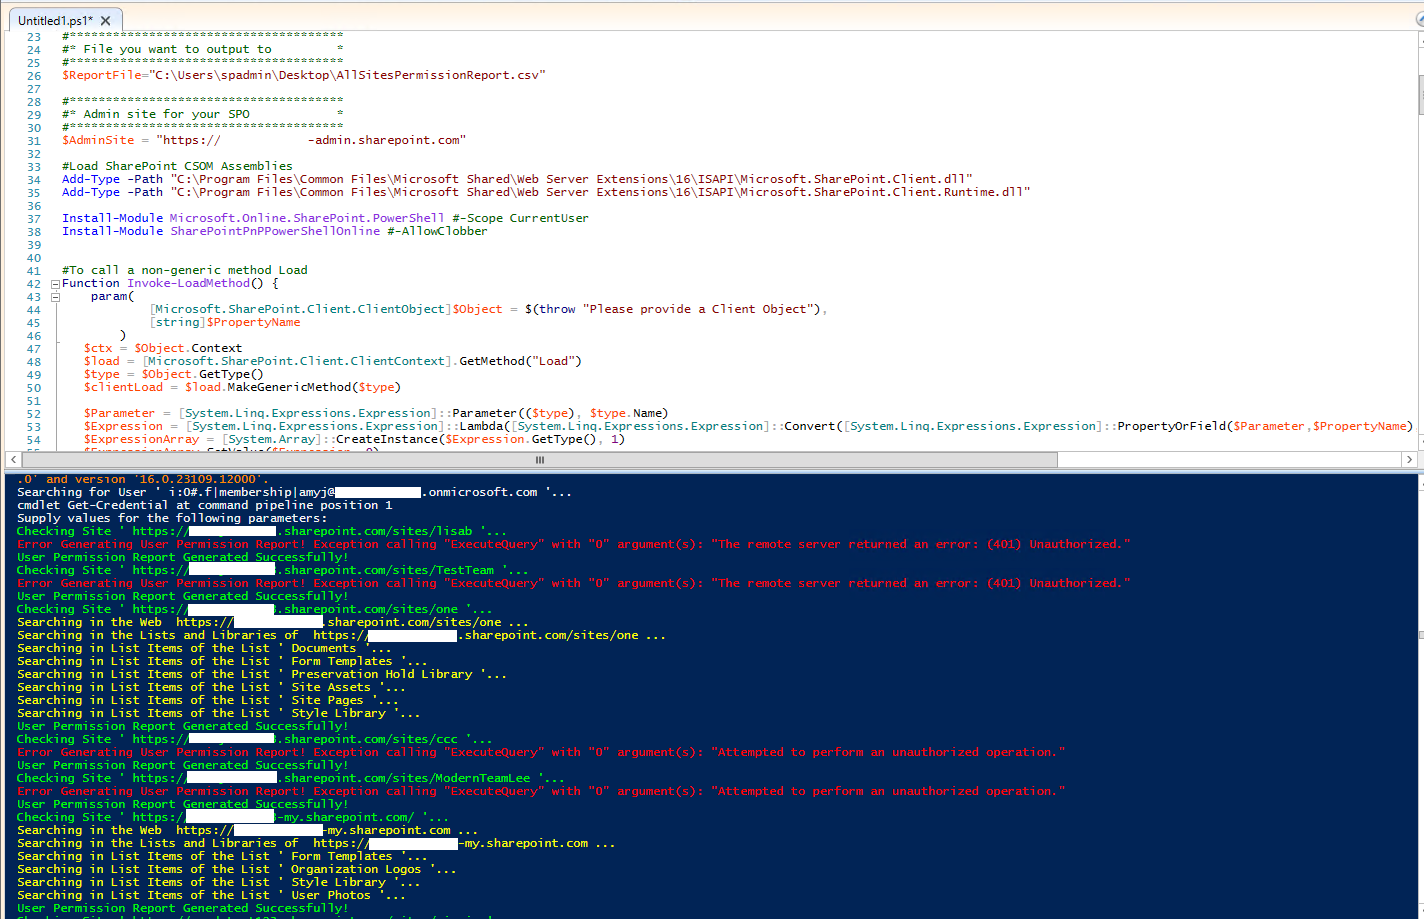Click the '$ExpressionArray' variable on line 54
This screenshot has height=919, width=1424.
tap(142, 440)
